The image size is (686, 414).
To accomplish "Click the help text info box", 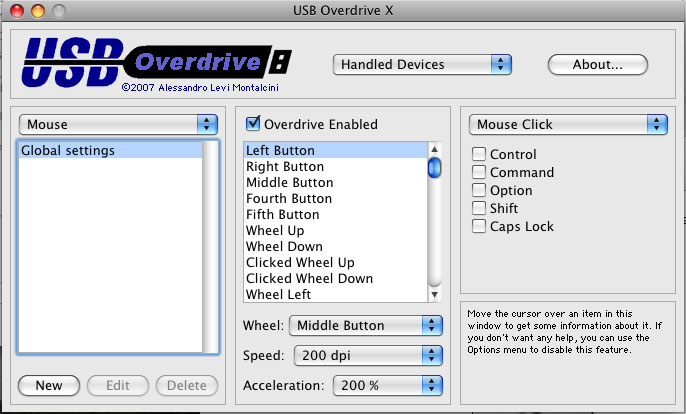I will point(568,352).
